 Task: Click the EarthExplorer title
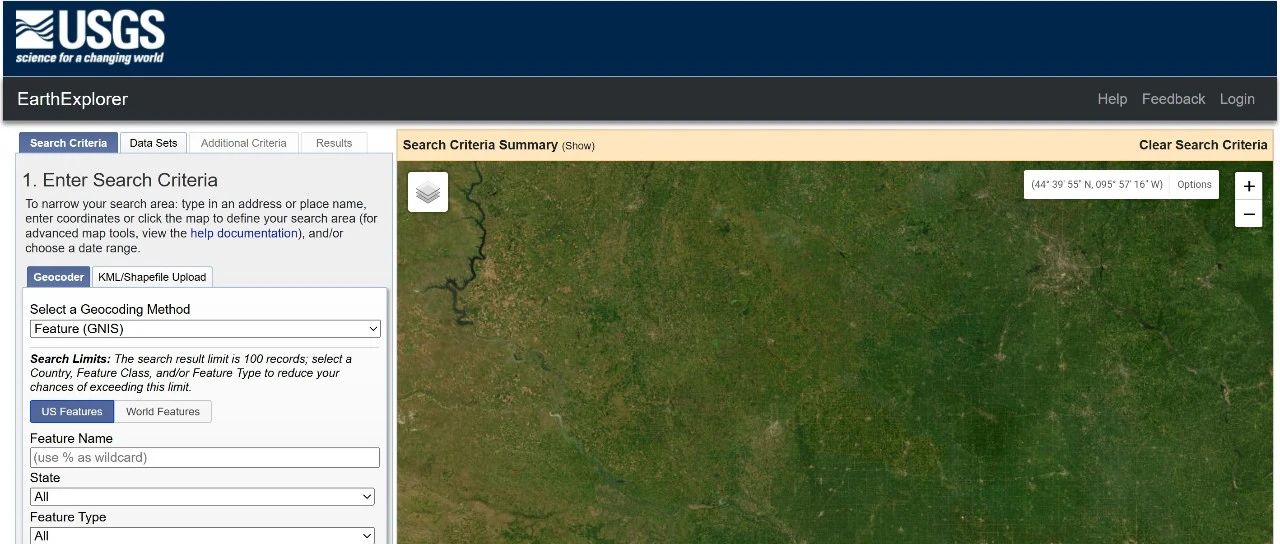tap(73, 99)
